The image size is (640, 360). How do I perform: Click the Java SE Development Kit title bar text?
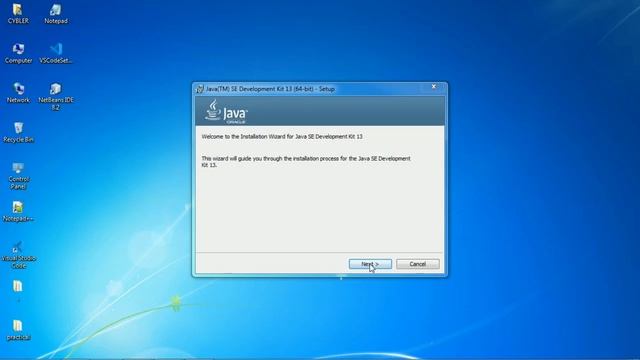(x=270, y=89)
